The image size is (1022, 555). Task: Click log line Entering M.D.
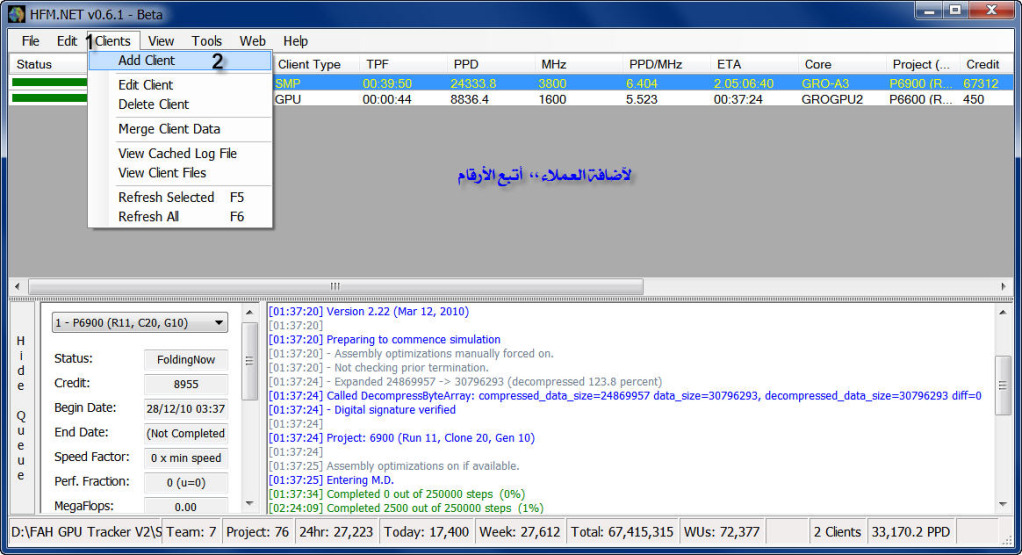point(331,480)
